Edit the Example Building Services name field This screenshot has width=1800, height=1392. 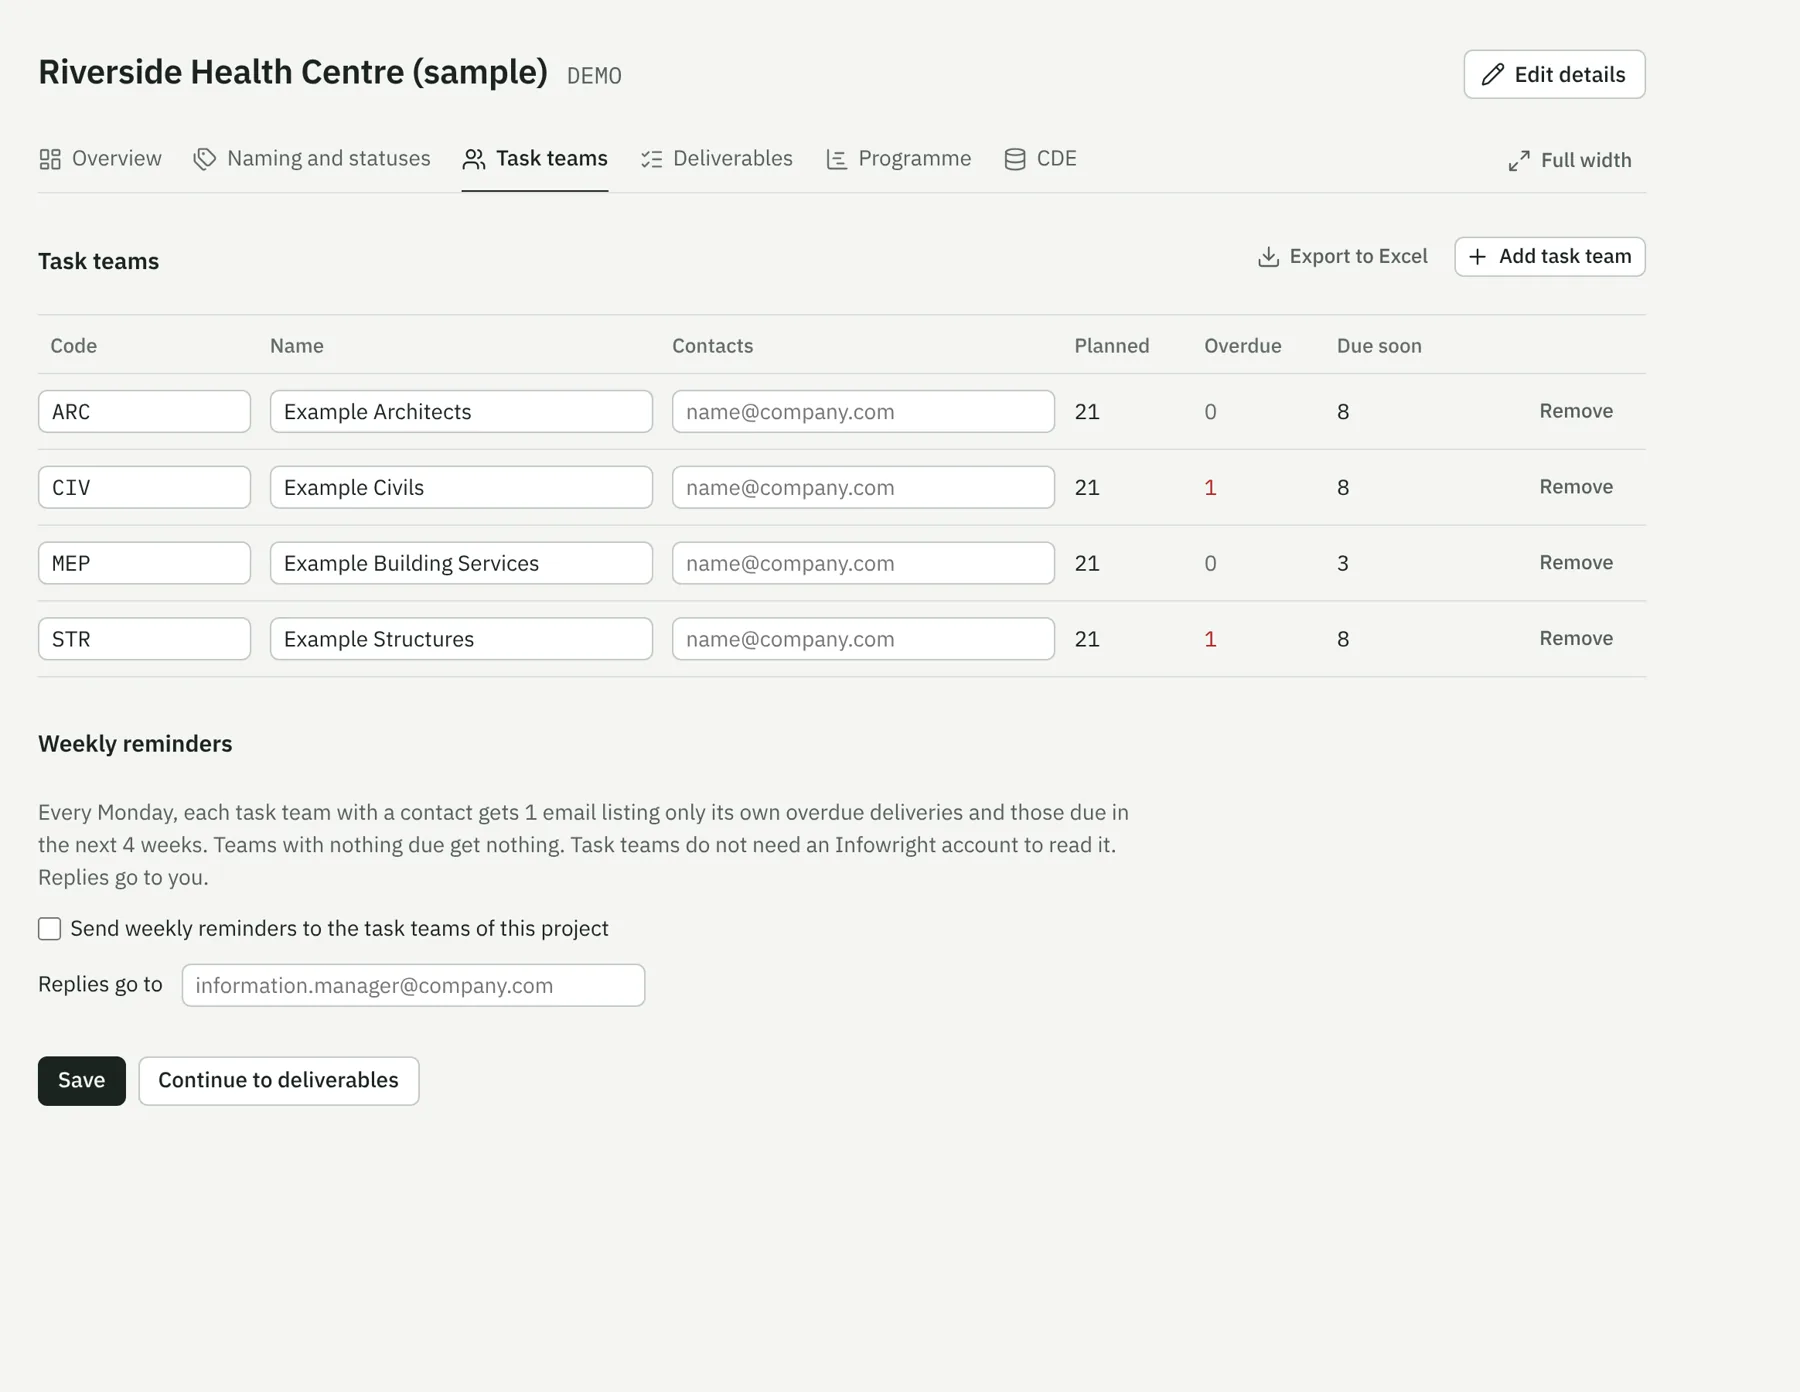[461, 564]
